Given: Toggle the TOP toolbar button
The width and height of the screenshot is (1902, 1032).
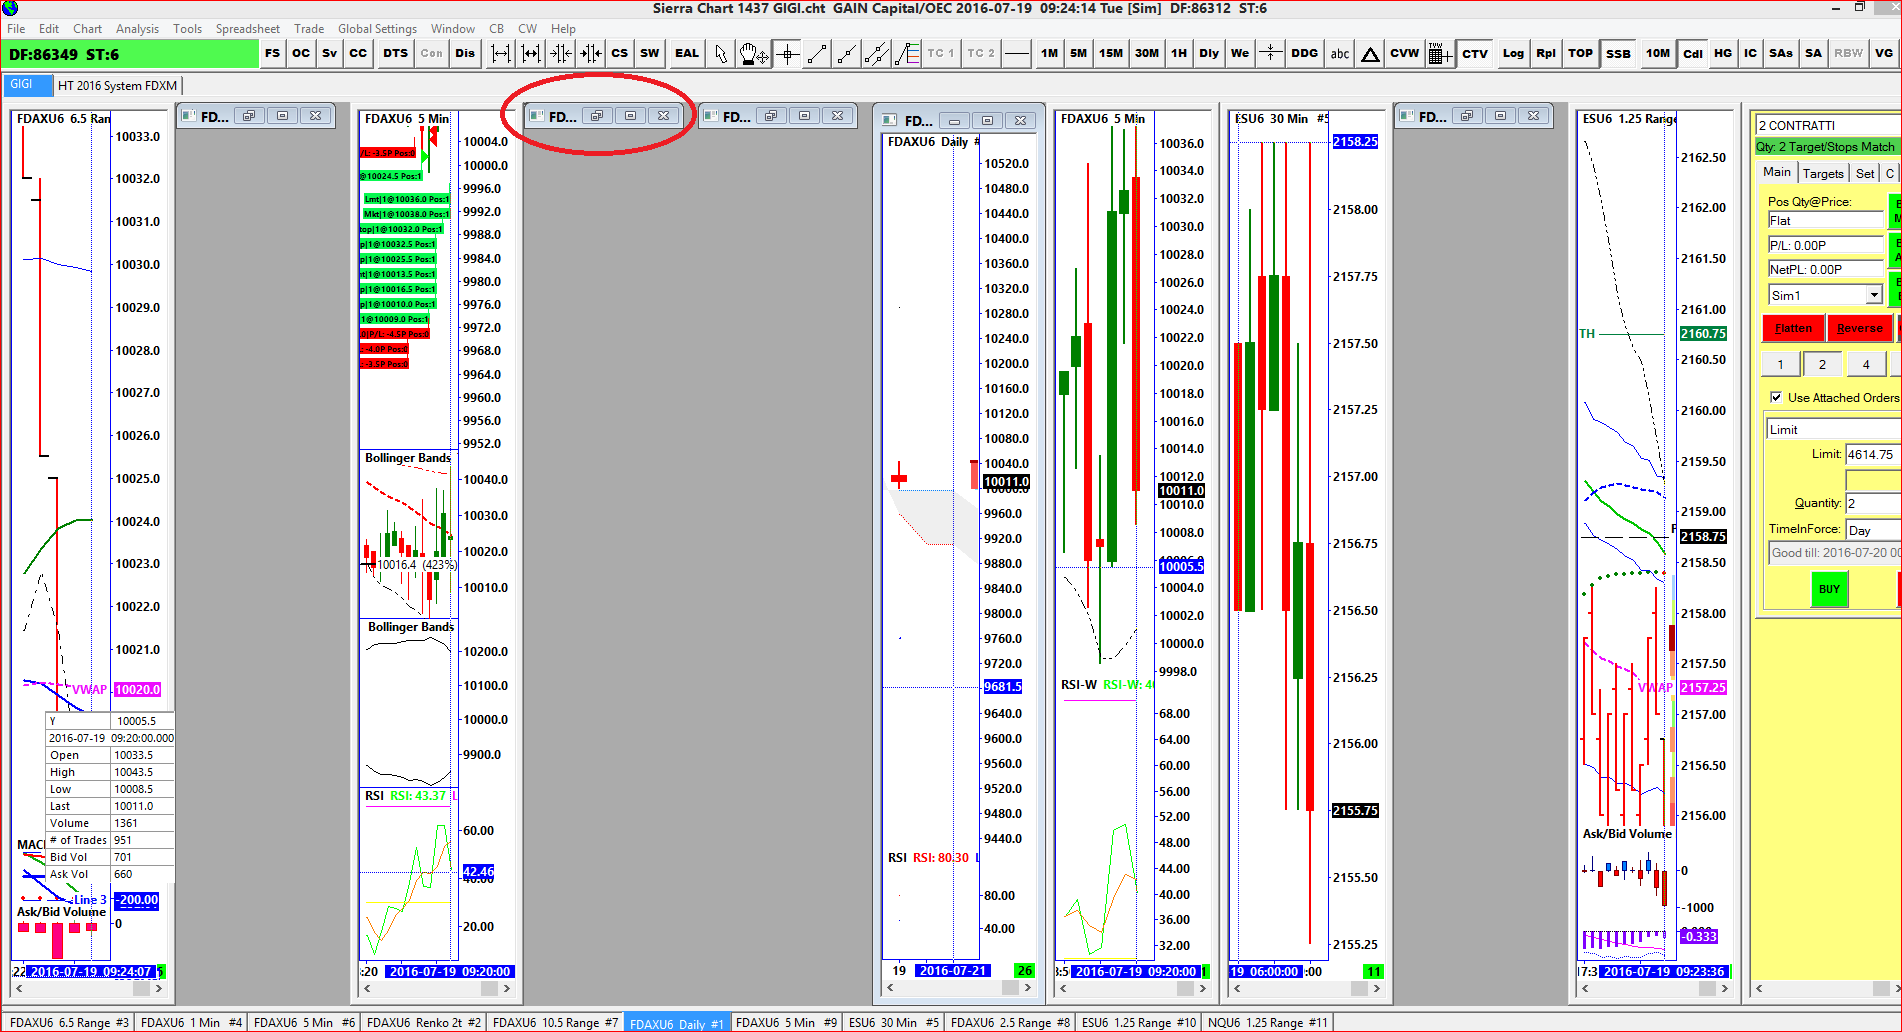Looking at the screenshot, I should pyautogui.click(x=1580, y=54).
